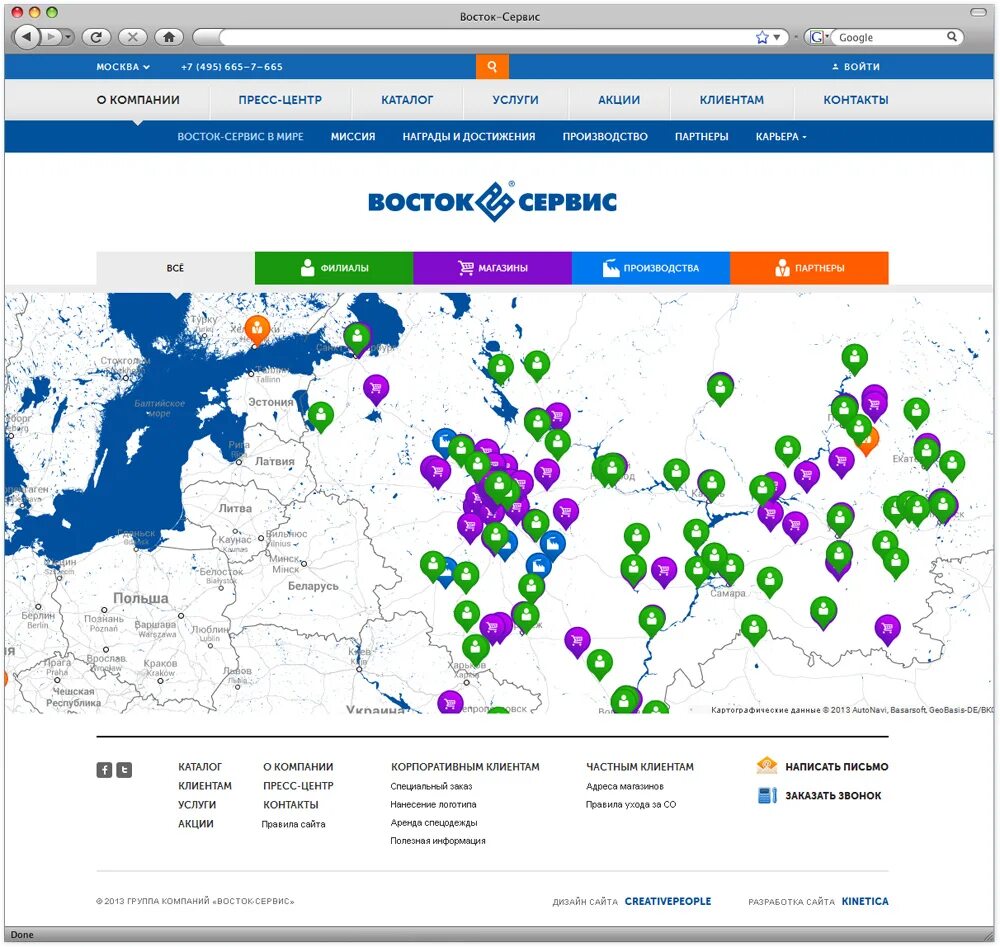Screen dimensions: 1000x947
Task: Click Награды и достижения submenu link
Action: click(469, 136)
